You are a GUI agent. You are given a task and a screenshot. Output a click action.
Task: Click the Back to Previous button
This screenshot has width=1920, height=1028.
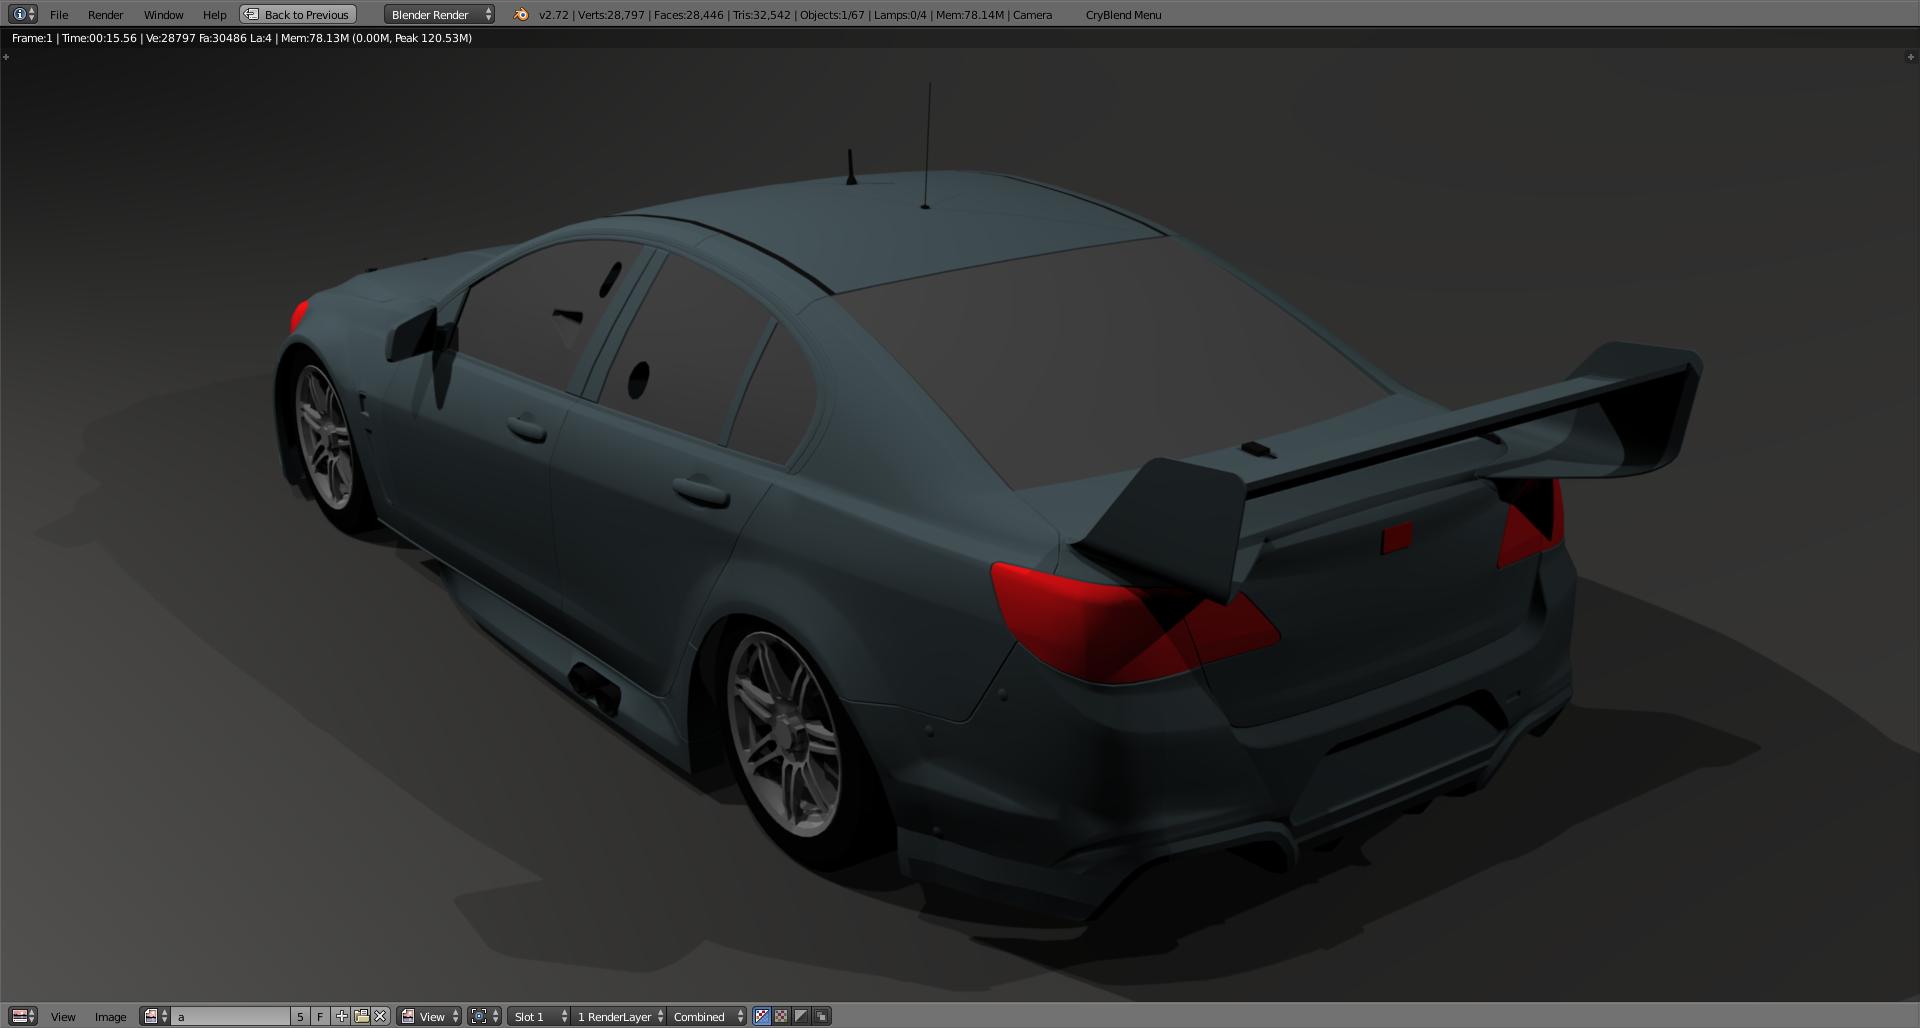pos(298,14)
